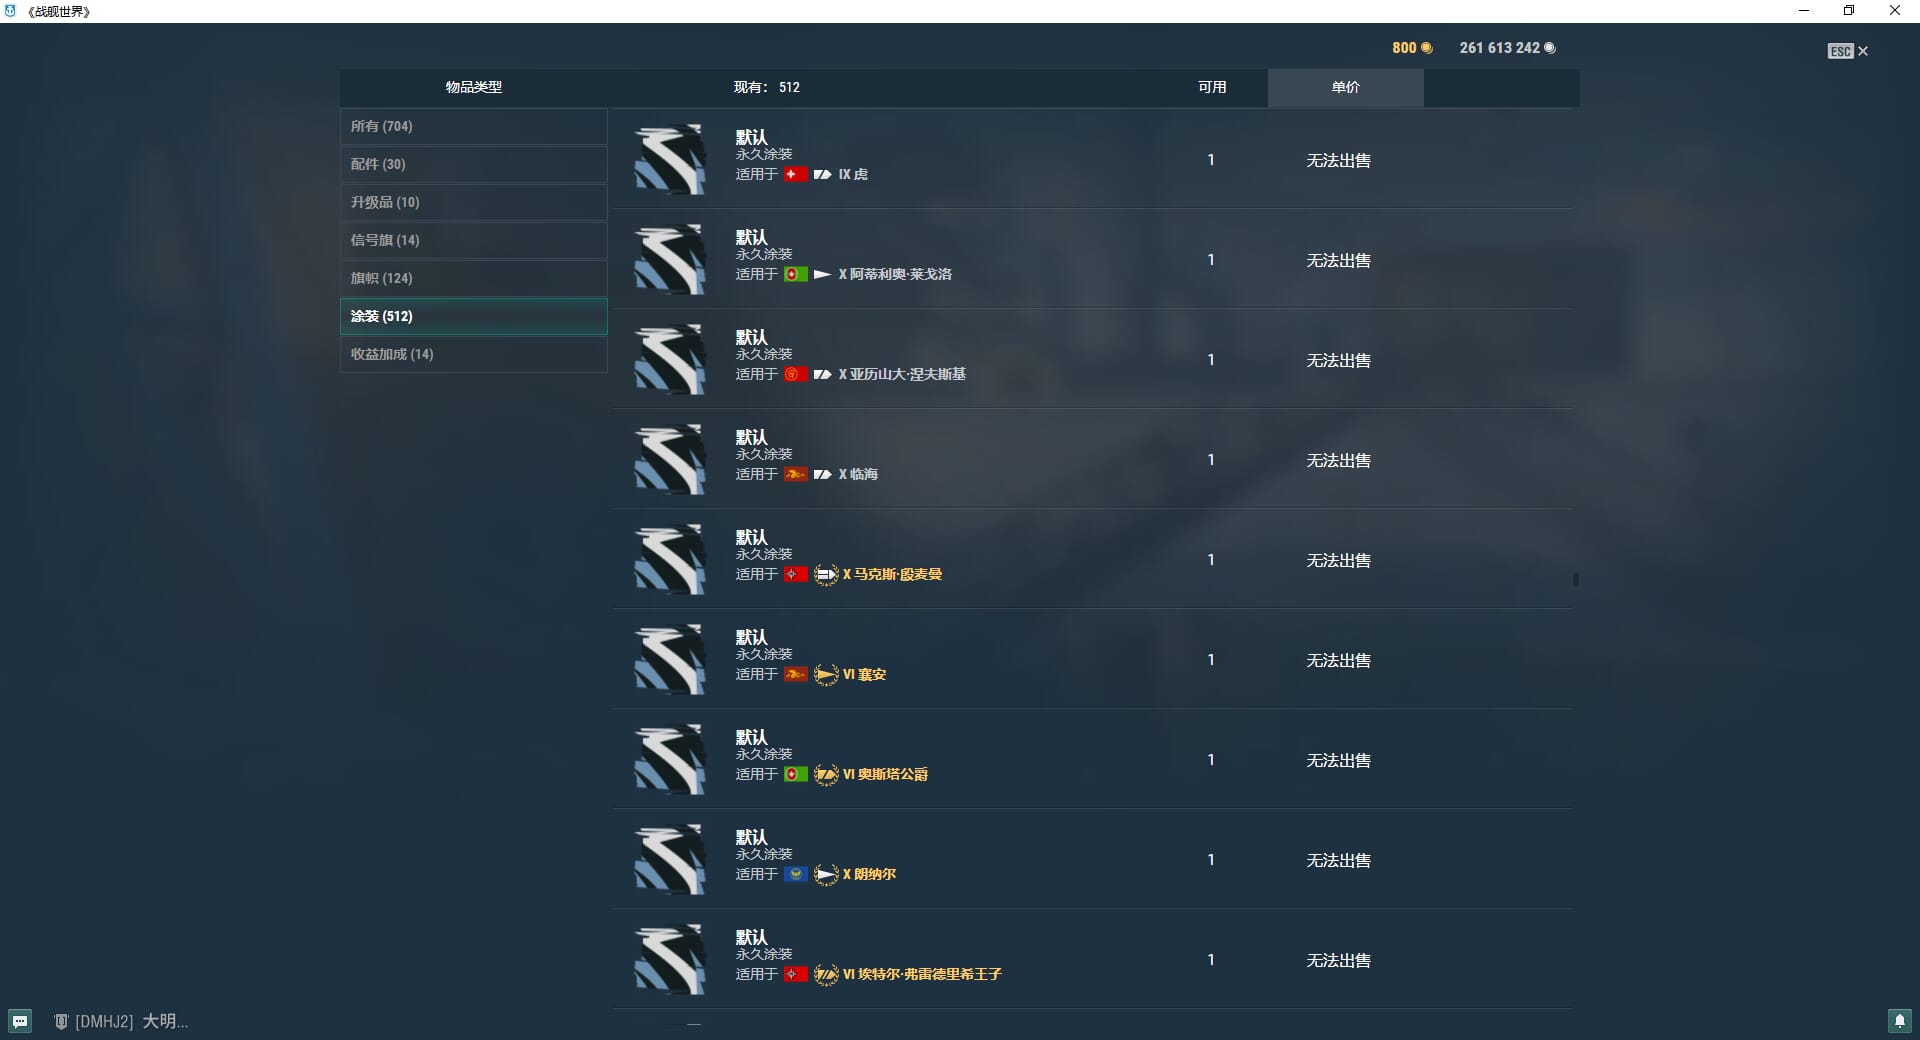Screen dimensions: 1920x1040
Task: Select 配件 (30) category
Action: coord(474,164)
